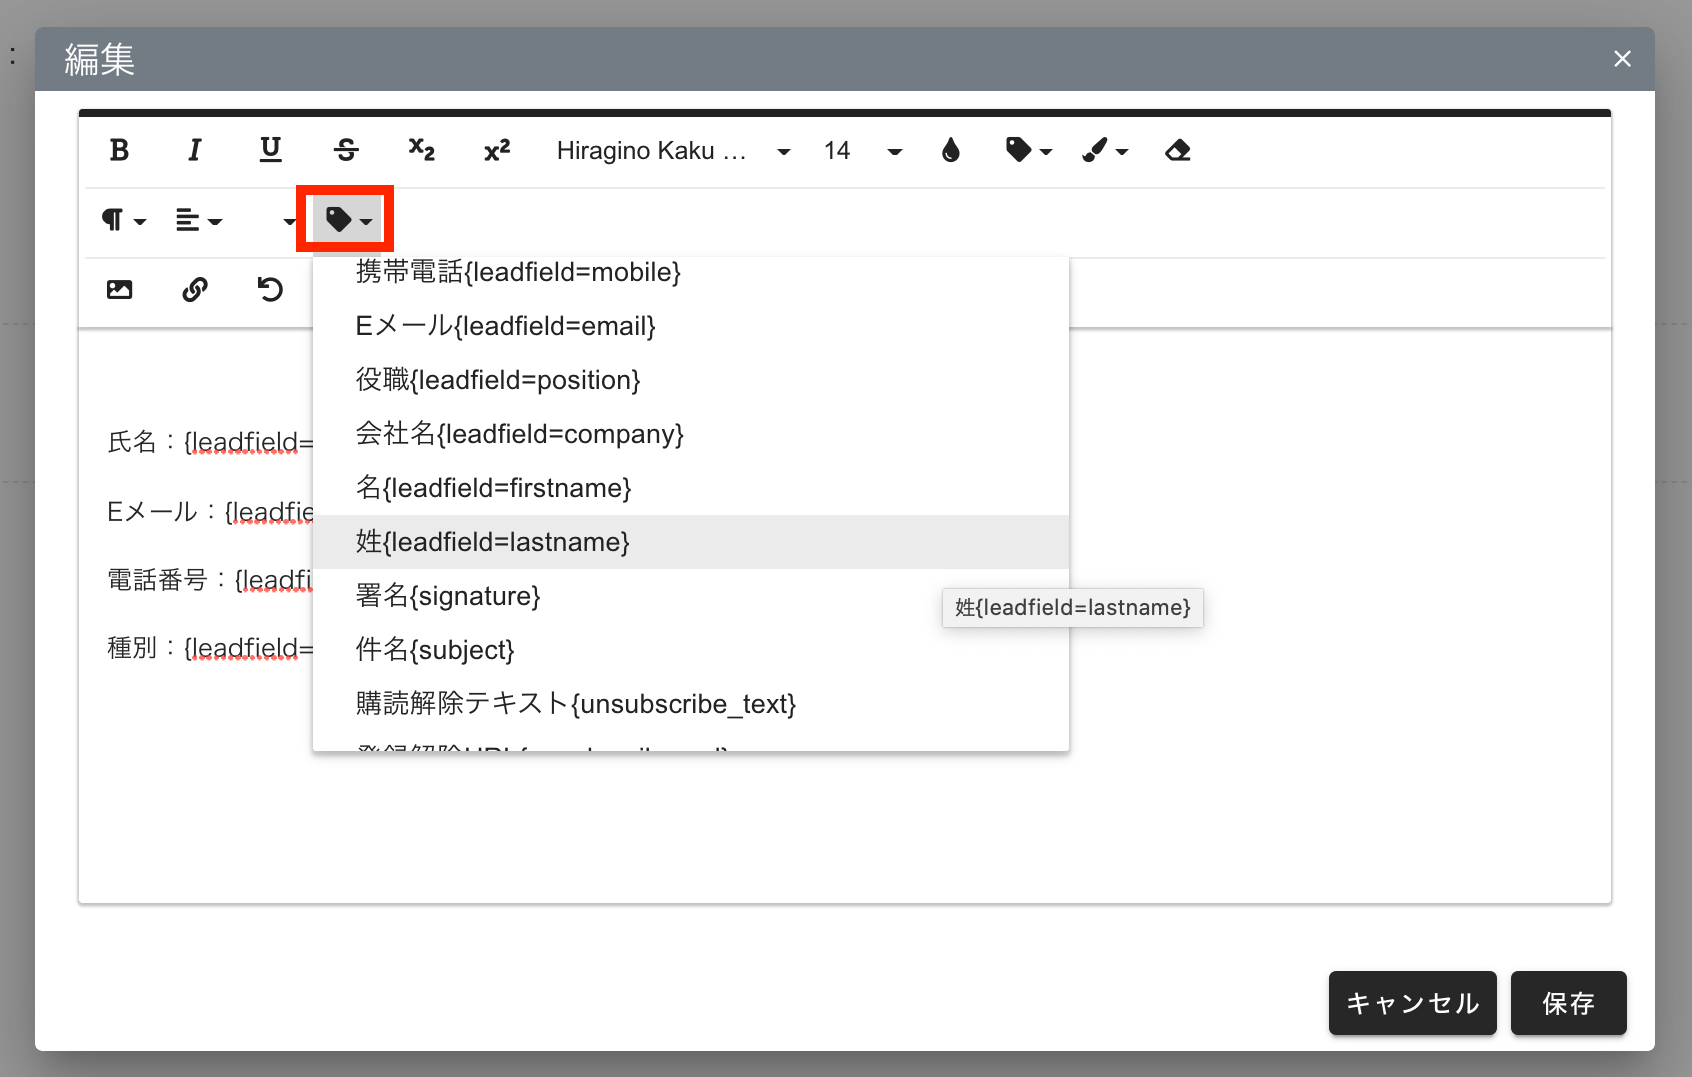Toggle italic formatting
This screenshot has width=1692, height=1077.
pos(195,150)
